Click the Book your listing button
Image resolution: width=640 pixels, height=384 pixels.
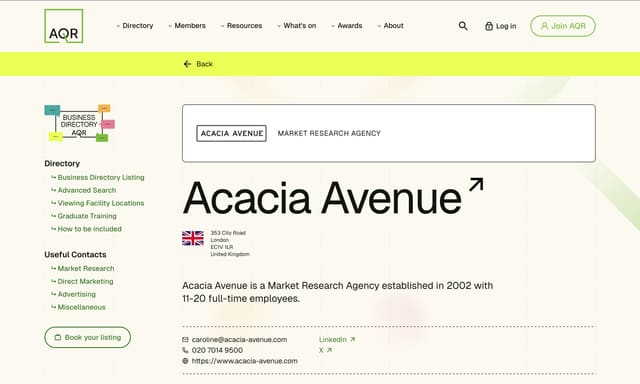[x=87, y=337]
